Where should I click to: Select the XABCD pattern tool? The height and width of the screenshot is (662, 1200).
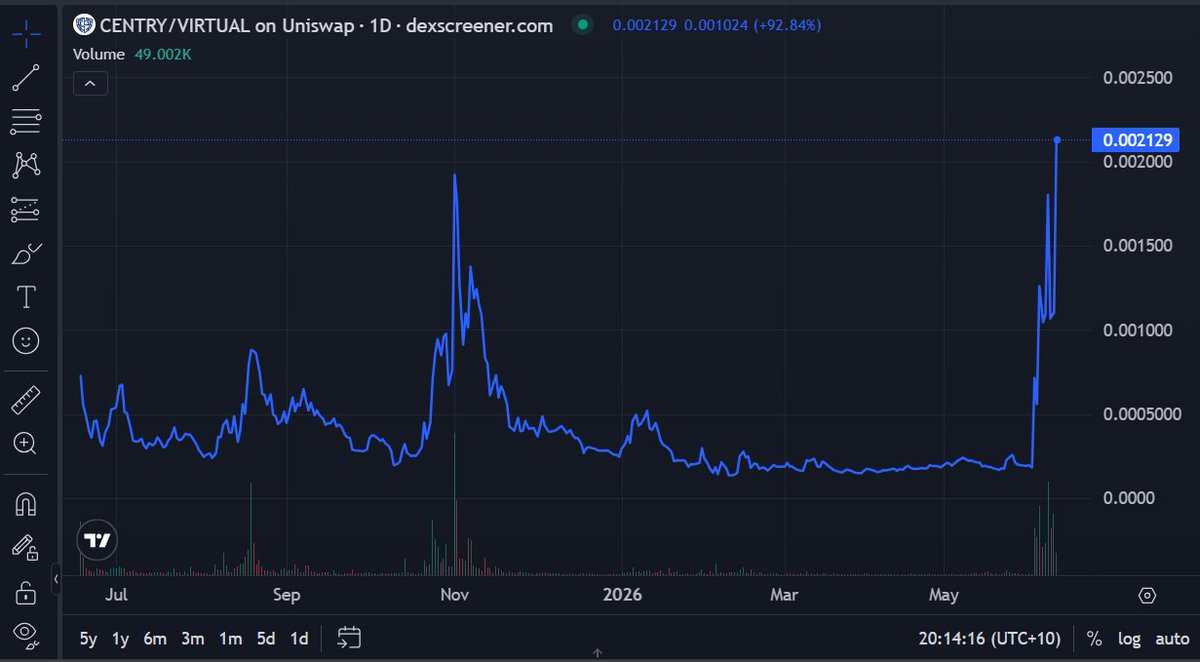click(x=26, y=165)
